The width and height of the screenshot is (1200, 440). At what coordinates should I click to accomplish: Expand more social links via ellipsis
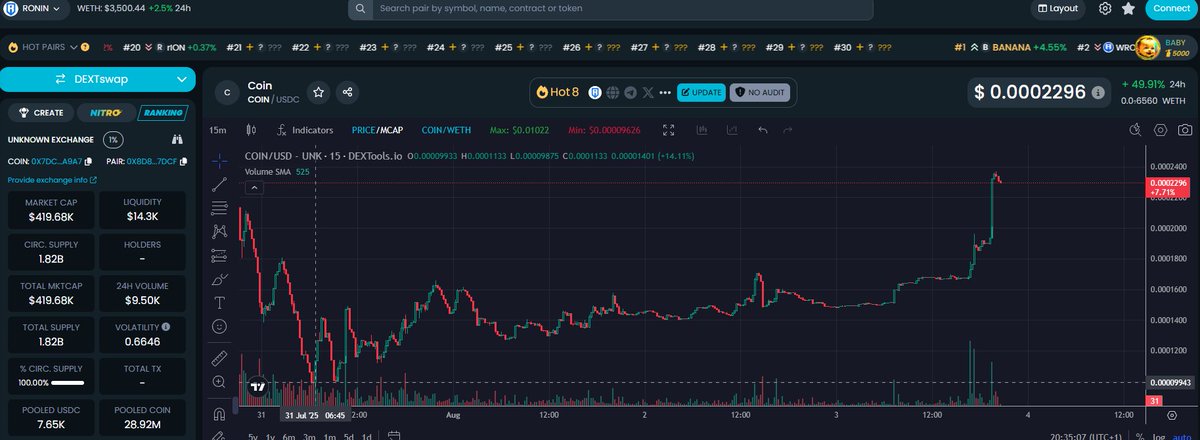point(666,92)
